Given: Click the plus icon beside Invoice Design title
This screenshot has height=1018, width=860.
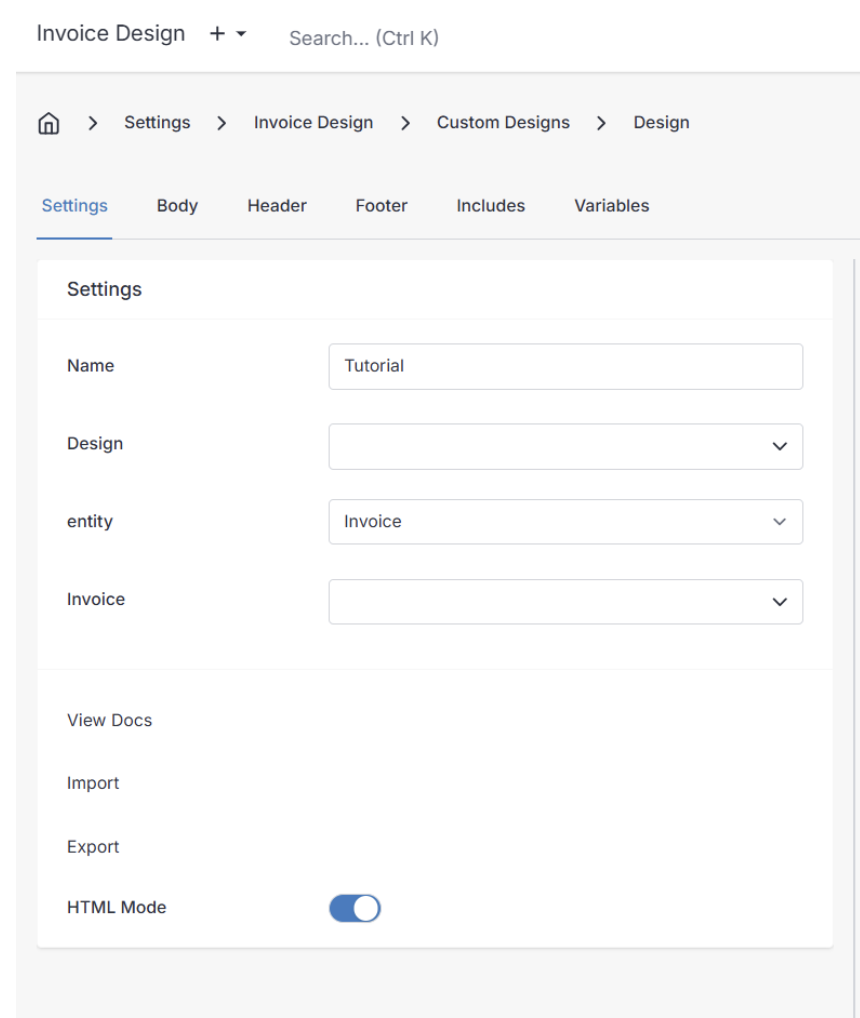Looking at the screenshot, I should 217,34.
